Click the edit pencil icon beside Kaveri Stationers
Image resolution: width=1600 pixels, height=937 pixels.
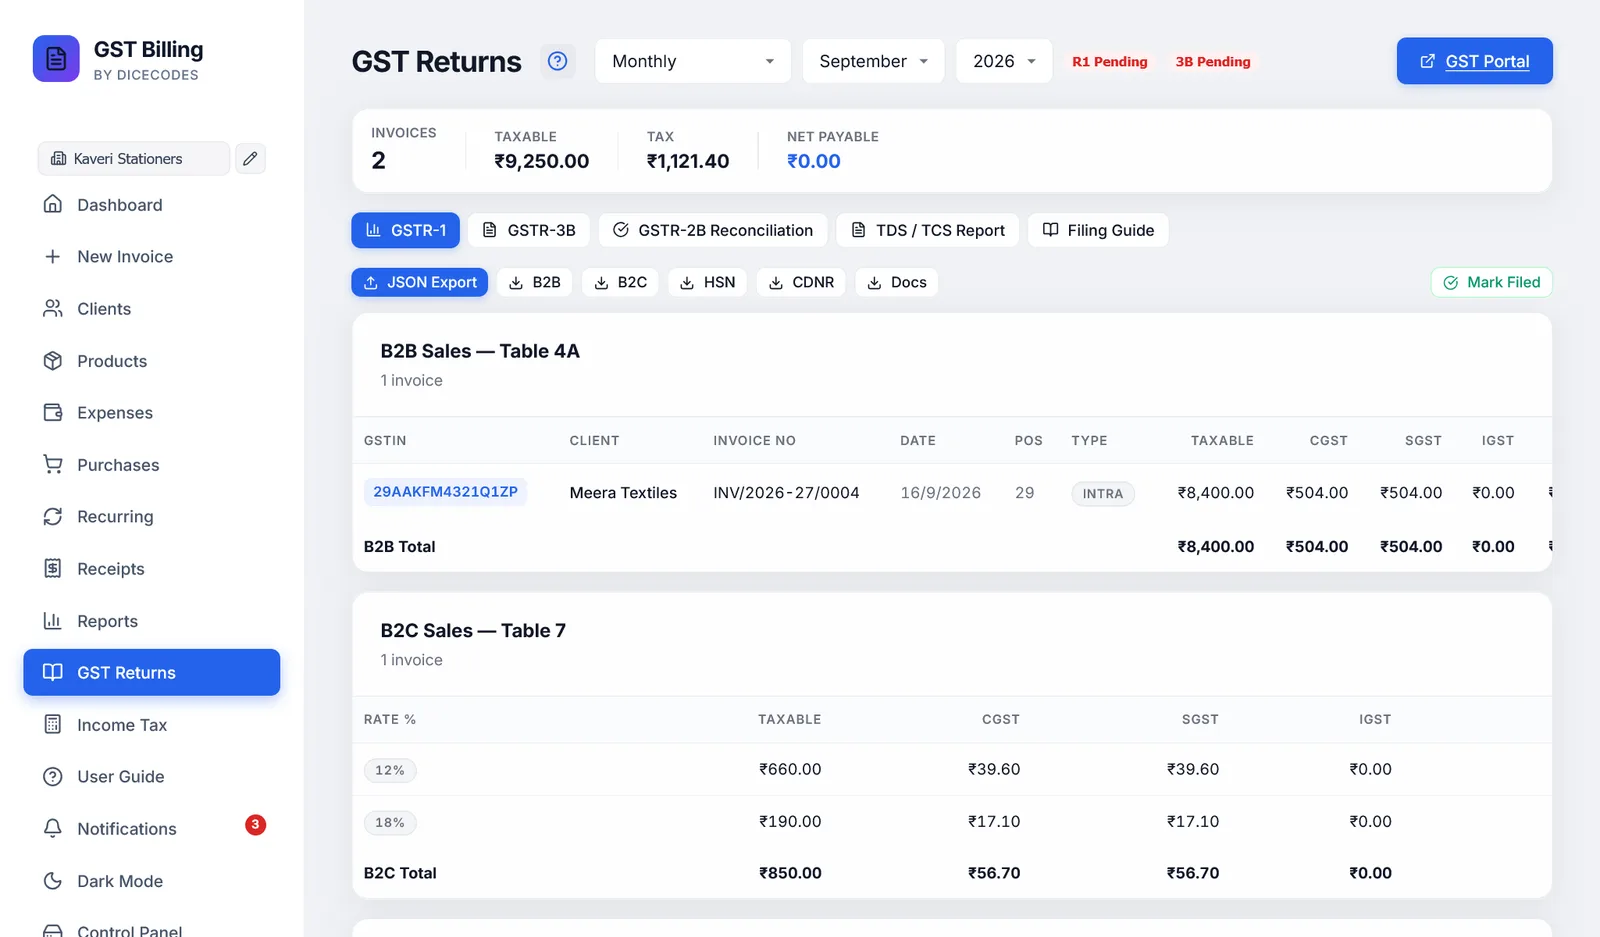[250, 158]
